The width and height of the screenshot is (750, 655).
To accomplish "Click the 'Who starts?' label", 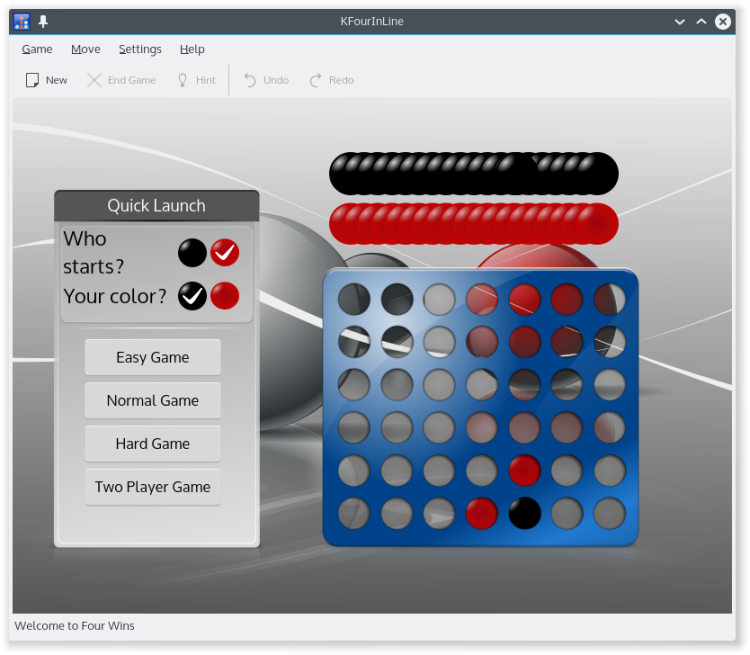I will coord(94,253).
